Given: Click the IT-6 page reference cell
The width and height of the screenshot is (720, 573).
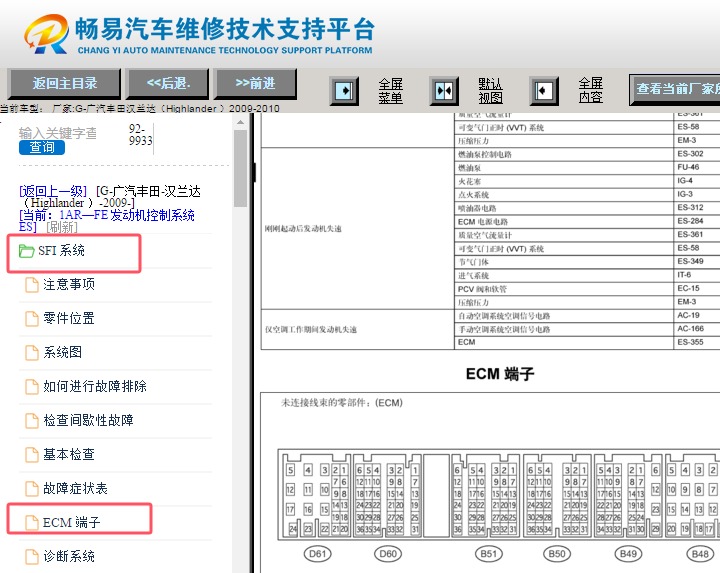Looking at the screenshot, I should tap(697, 275).
